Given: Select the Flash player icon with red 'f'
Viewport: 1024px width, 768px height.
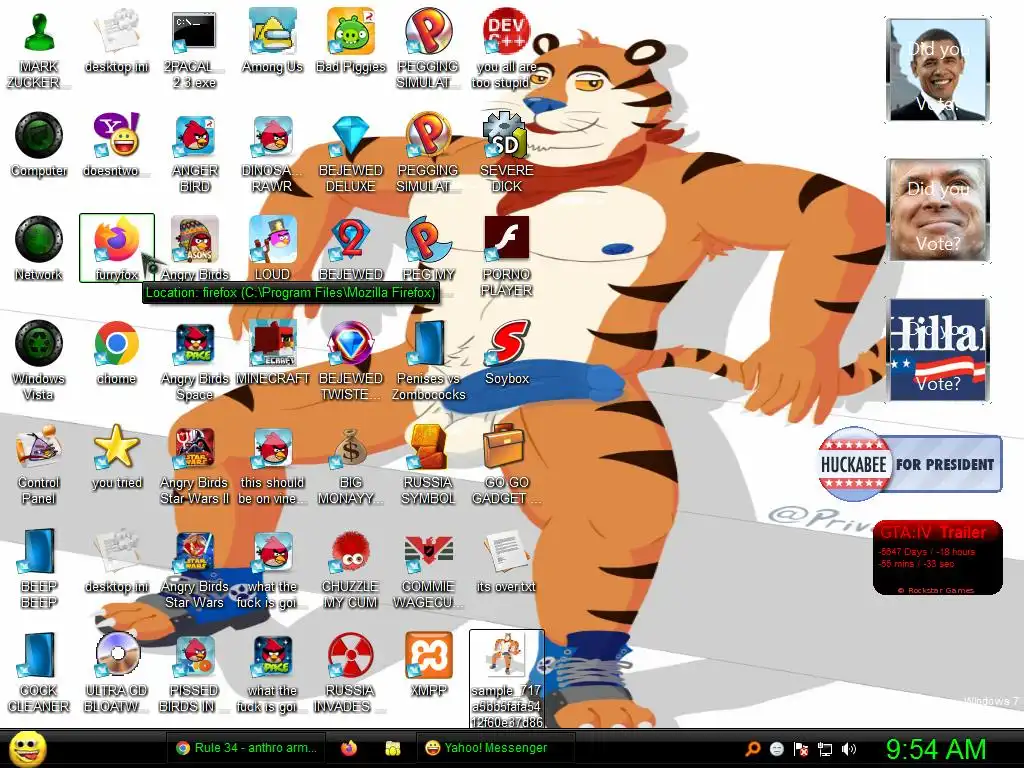Looking at the screenshot, I should click(506, 238).
